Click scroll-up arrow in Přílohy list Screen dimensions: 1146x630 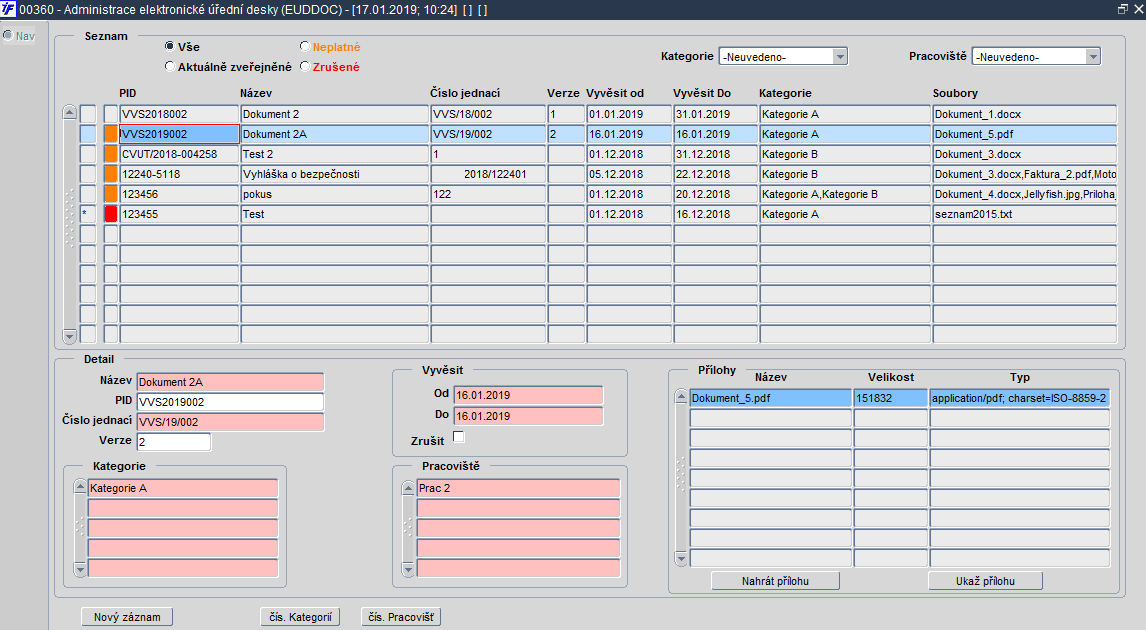[681, 397]
